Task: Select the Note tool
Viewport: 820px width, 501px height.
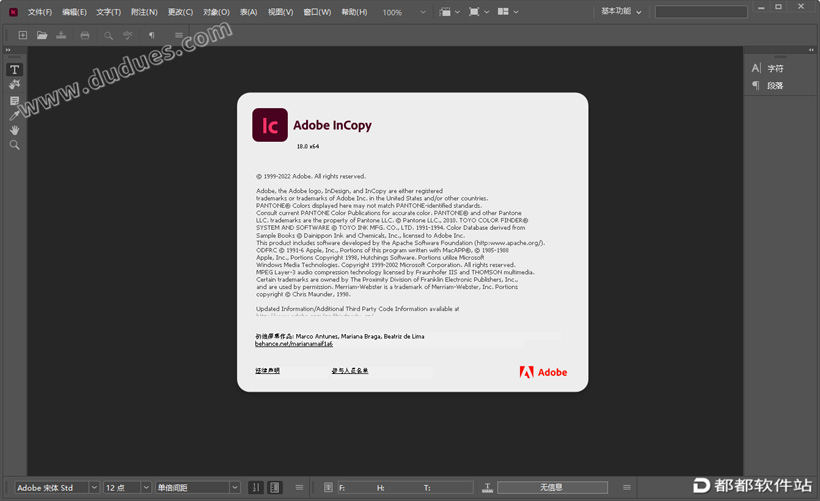Action: tap(15, 100)
